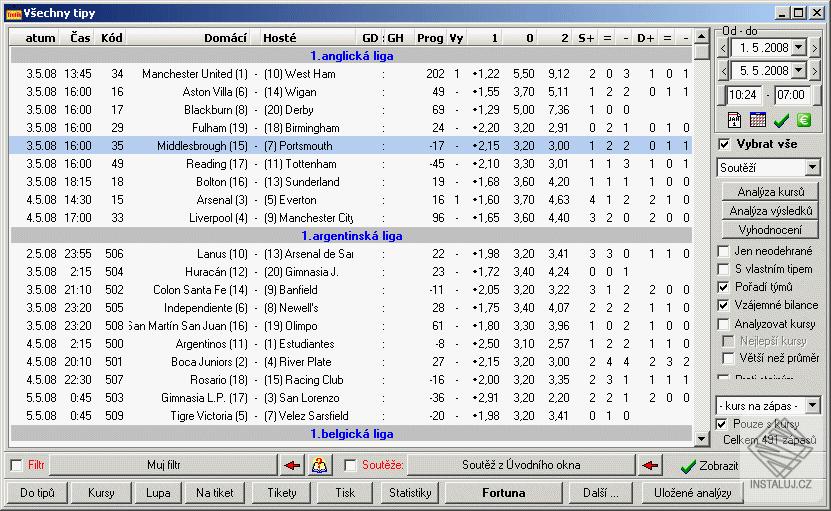Click the Analýza kursů button
The height and width of the screenshot is (511, 831).
pyautogui.click(x=770, y=192)
